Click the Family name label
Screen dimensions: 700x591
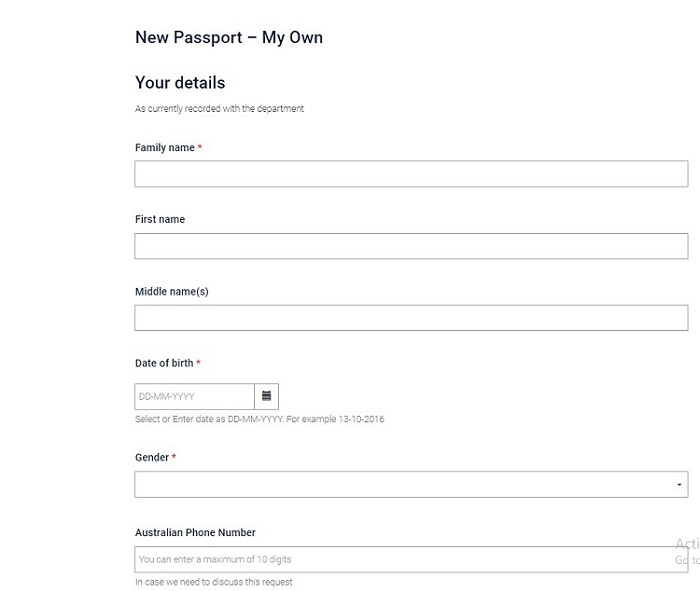pyautogui.click(x=165, y=148)
